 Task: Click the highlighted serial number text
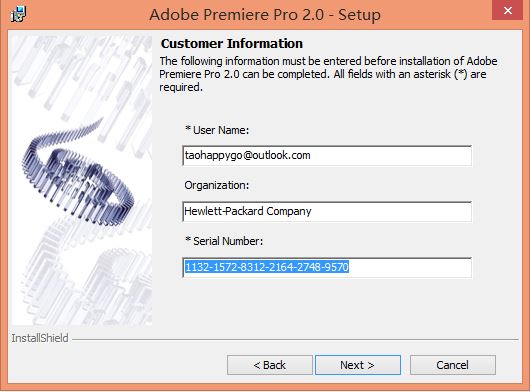pyautogui.click(x=267, y=267)
